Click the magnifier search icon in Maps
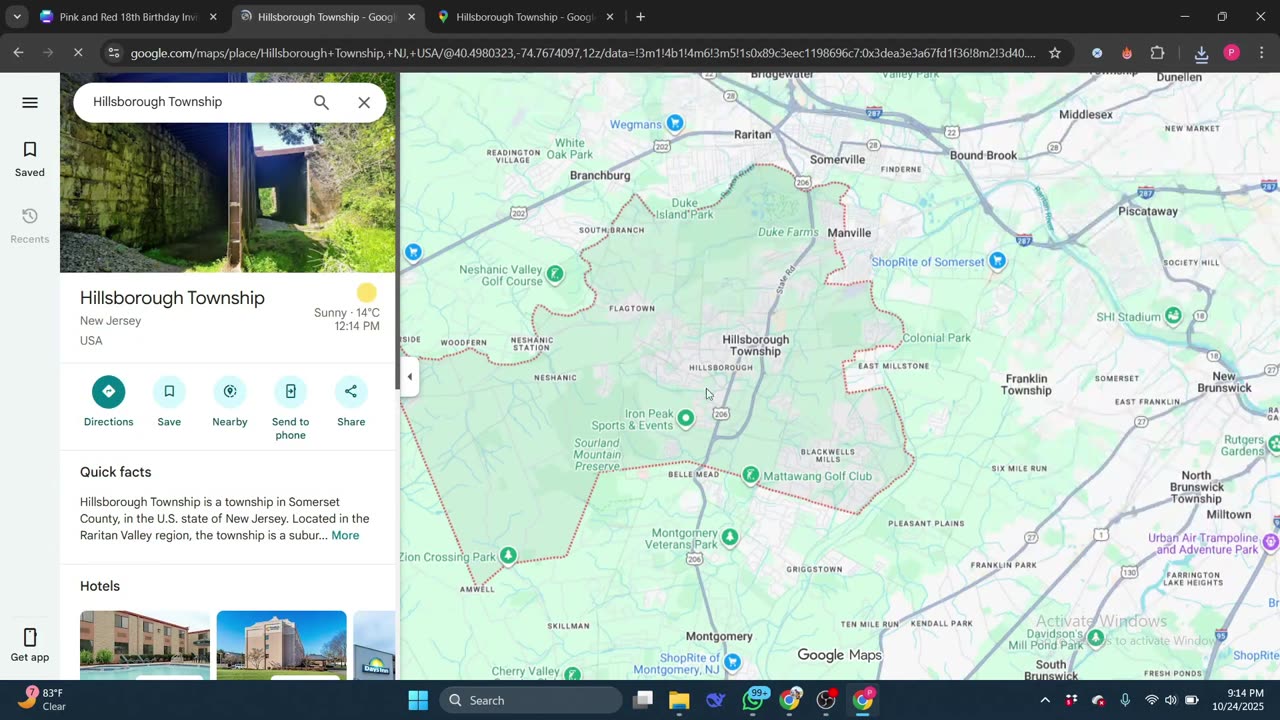Screen dimensions: 1280x720 click(x=321, y=102)
